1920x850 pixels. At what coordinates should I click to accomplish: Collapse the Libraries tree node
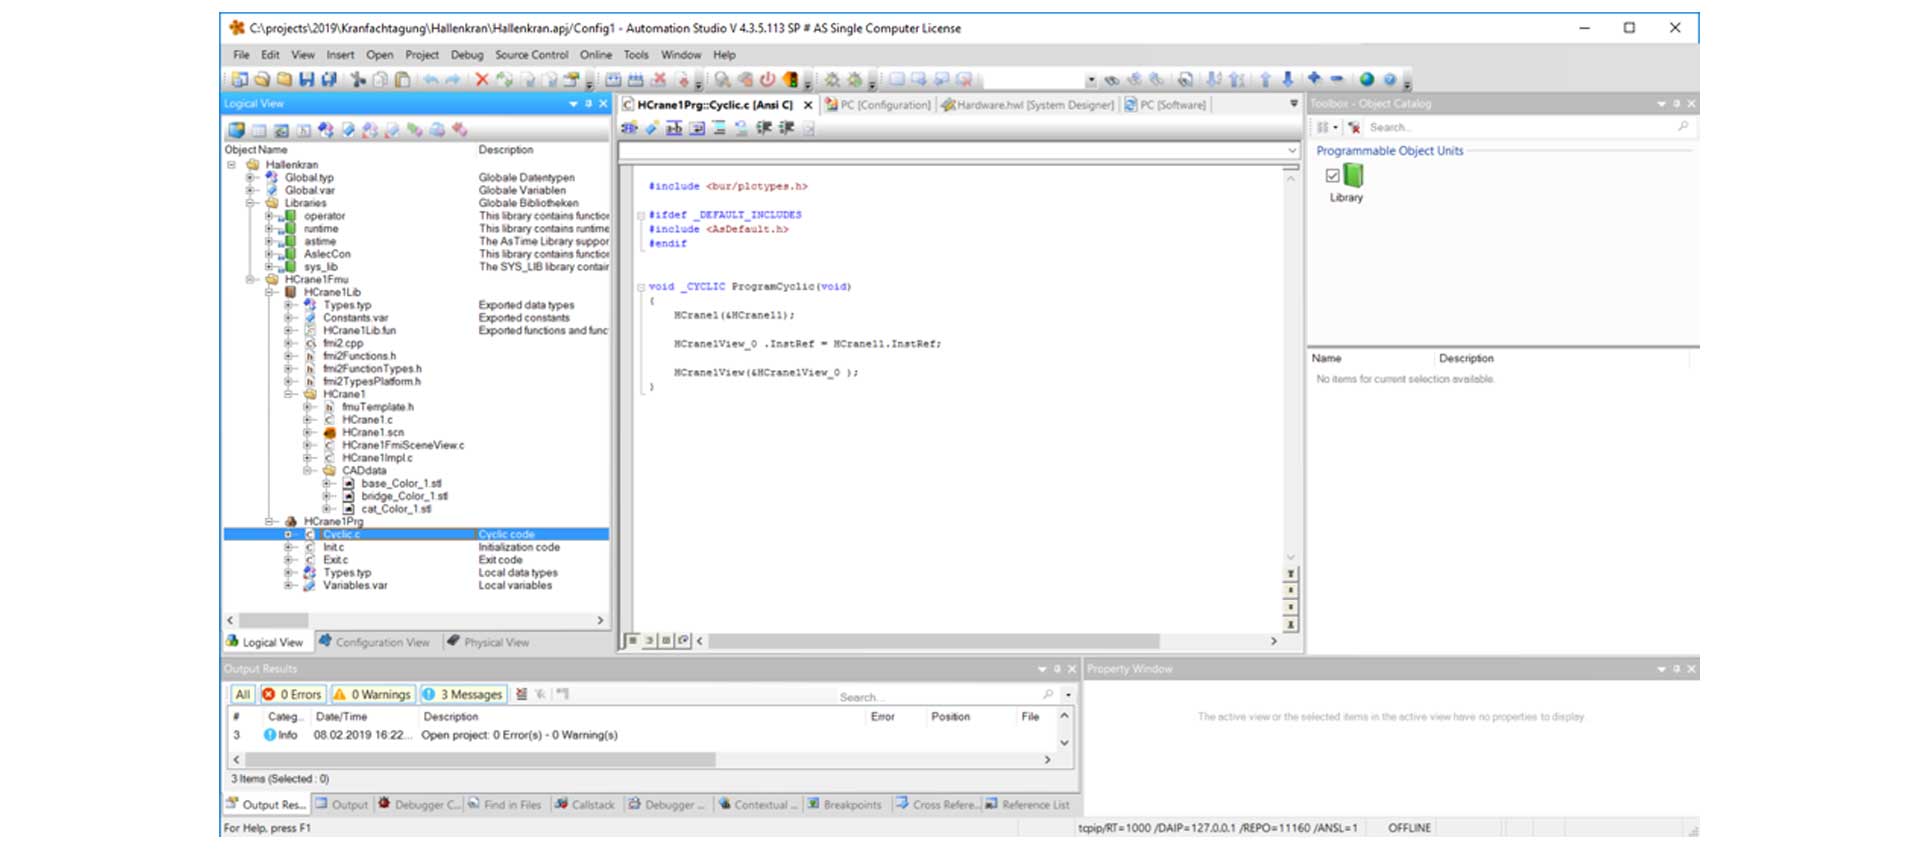click(x=251, y=203)
